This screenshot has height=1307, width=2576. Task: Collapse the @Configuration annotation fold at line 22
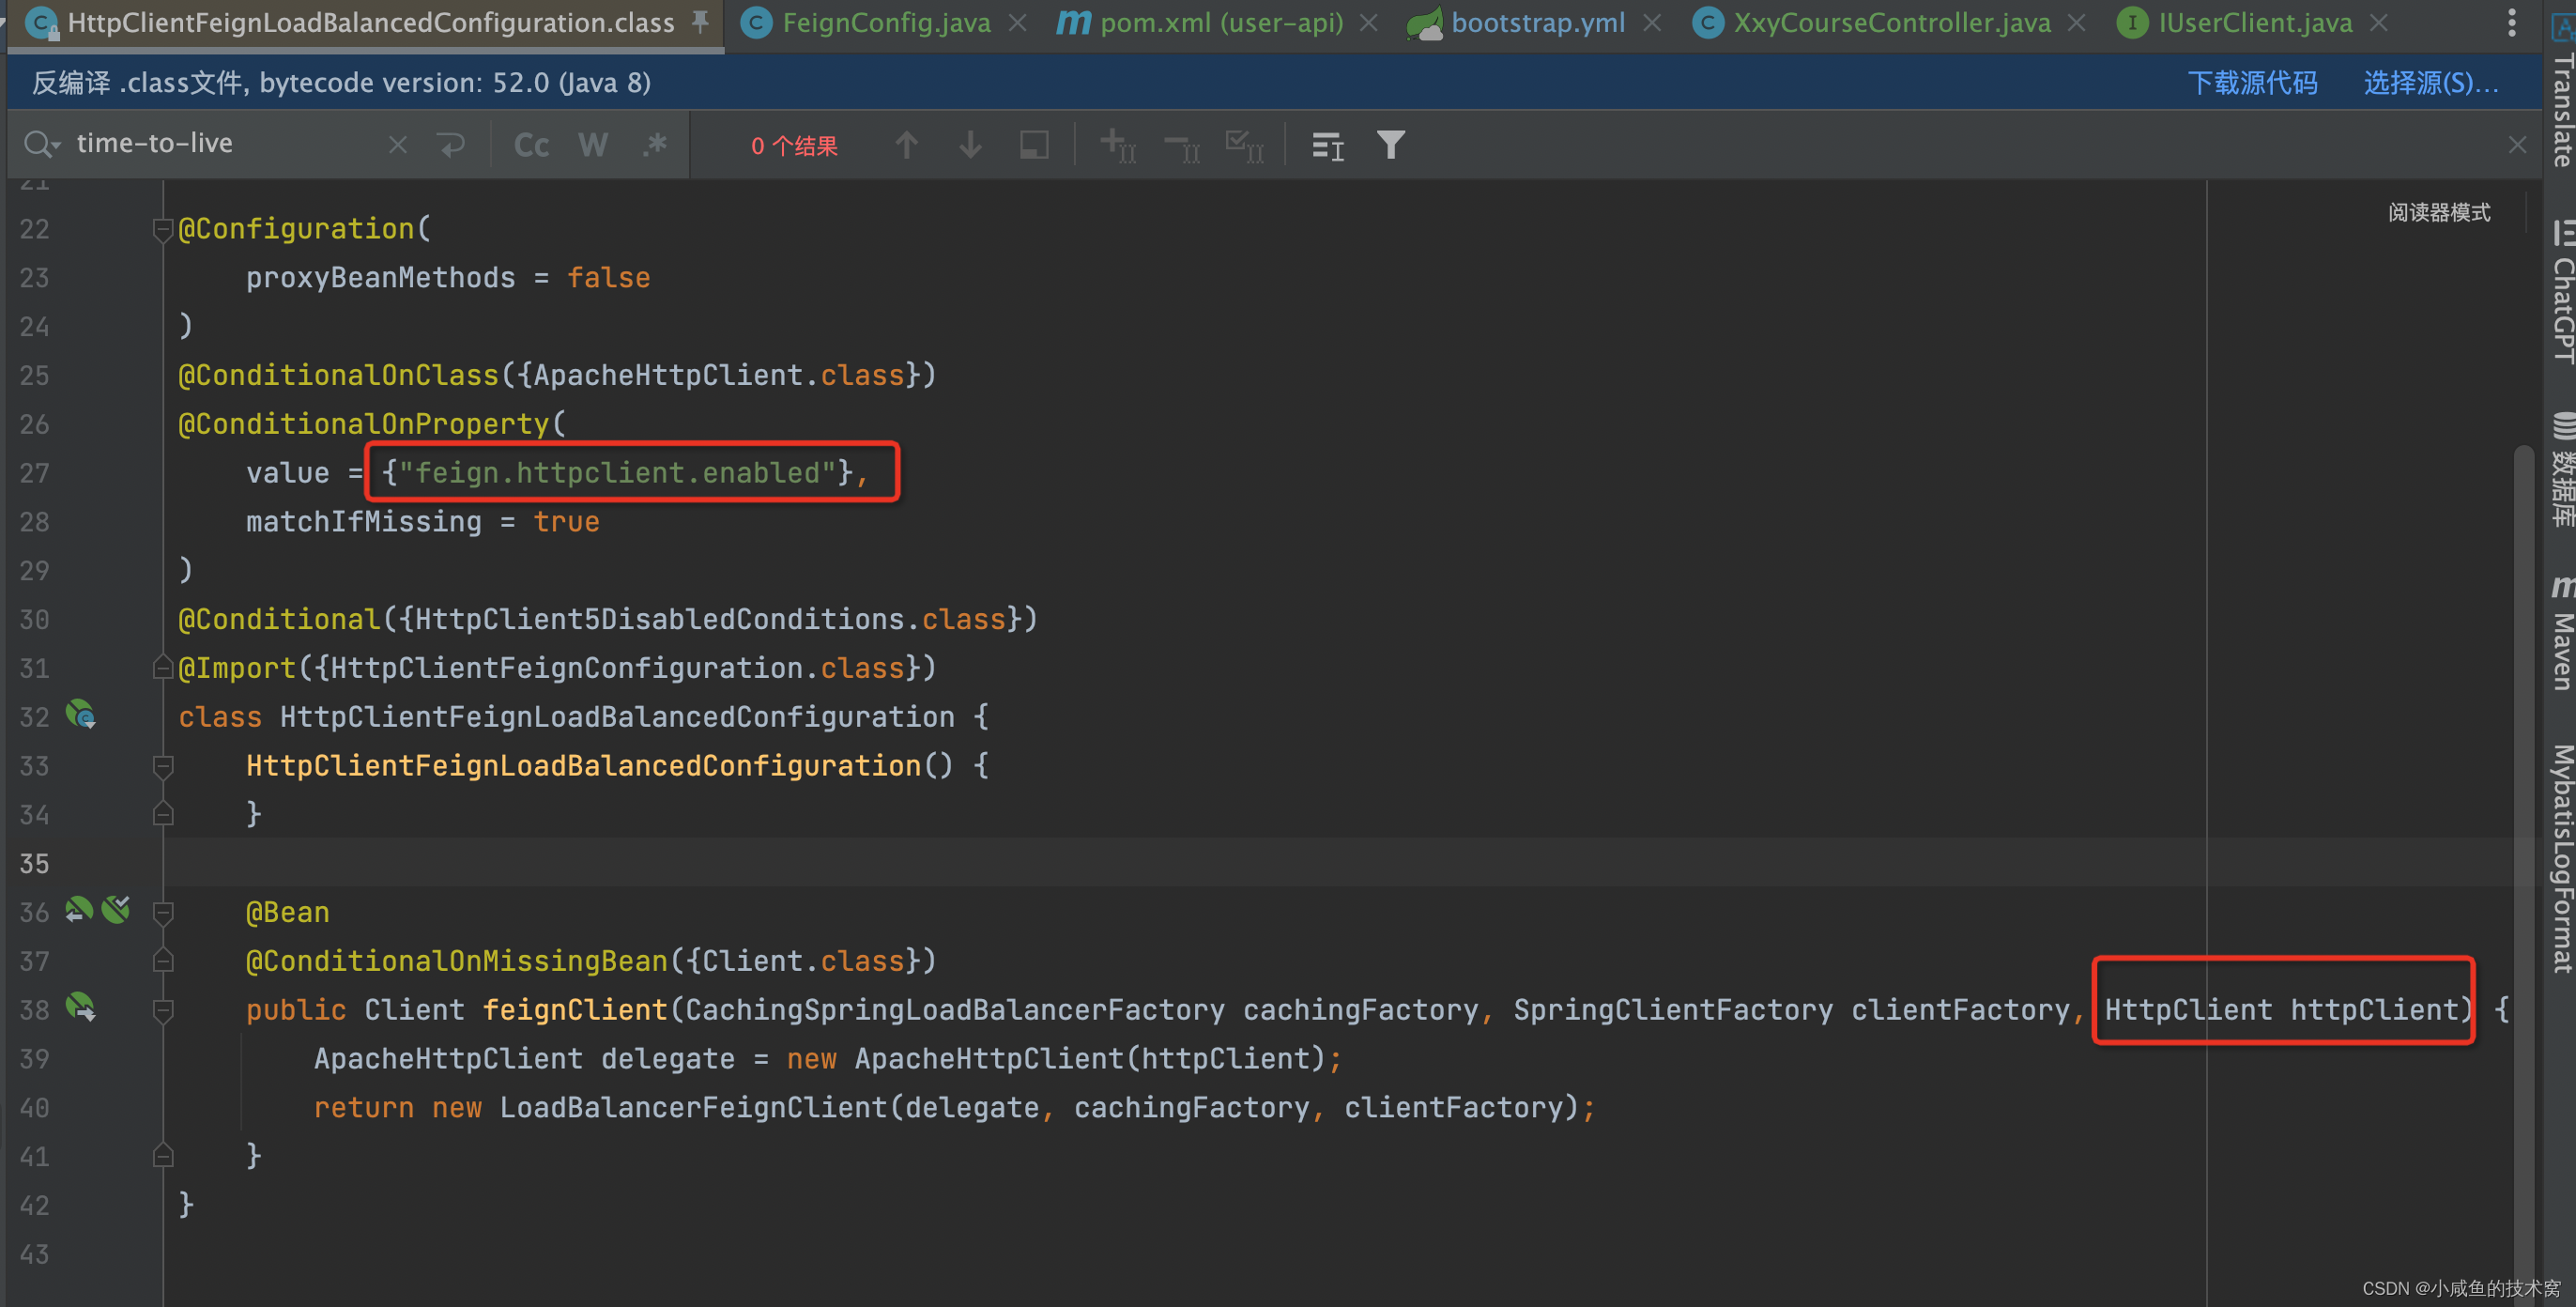(163, 229)
